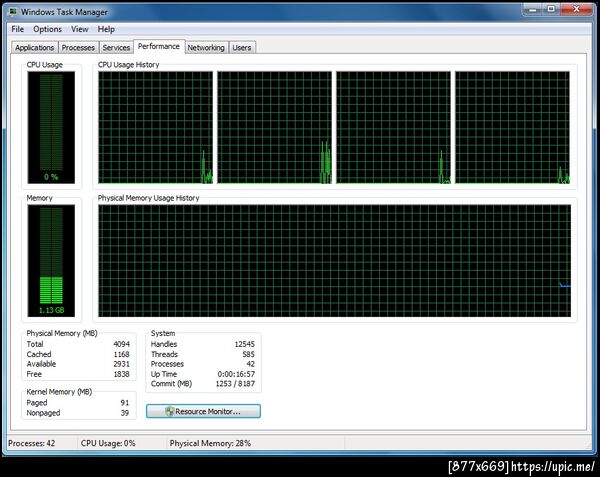Viewport: 600px width, 477px height.
Task: Click the Free memory value 1838
Action: (122, 374)
